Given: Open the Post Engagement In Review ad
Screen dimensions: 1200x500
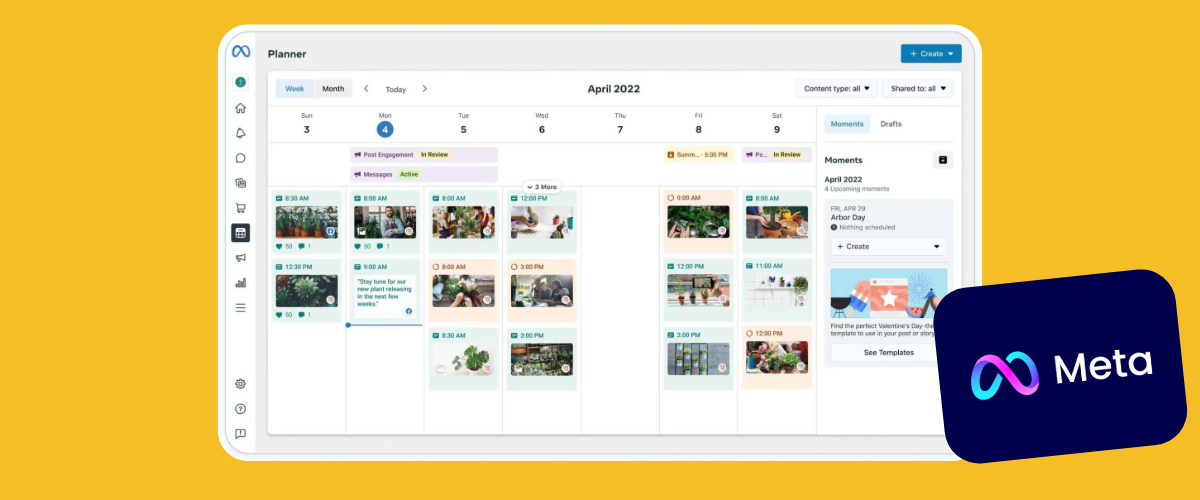Looking at the screenshot, I should point(424,155).
